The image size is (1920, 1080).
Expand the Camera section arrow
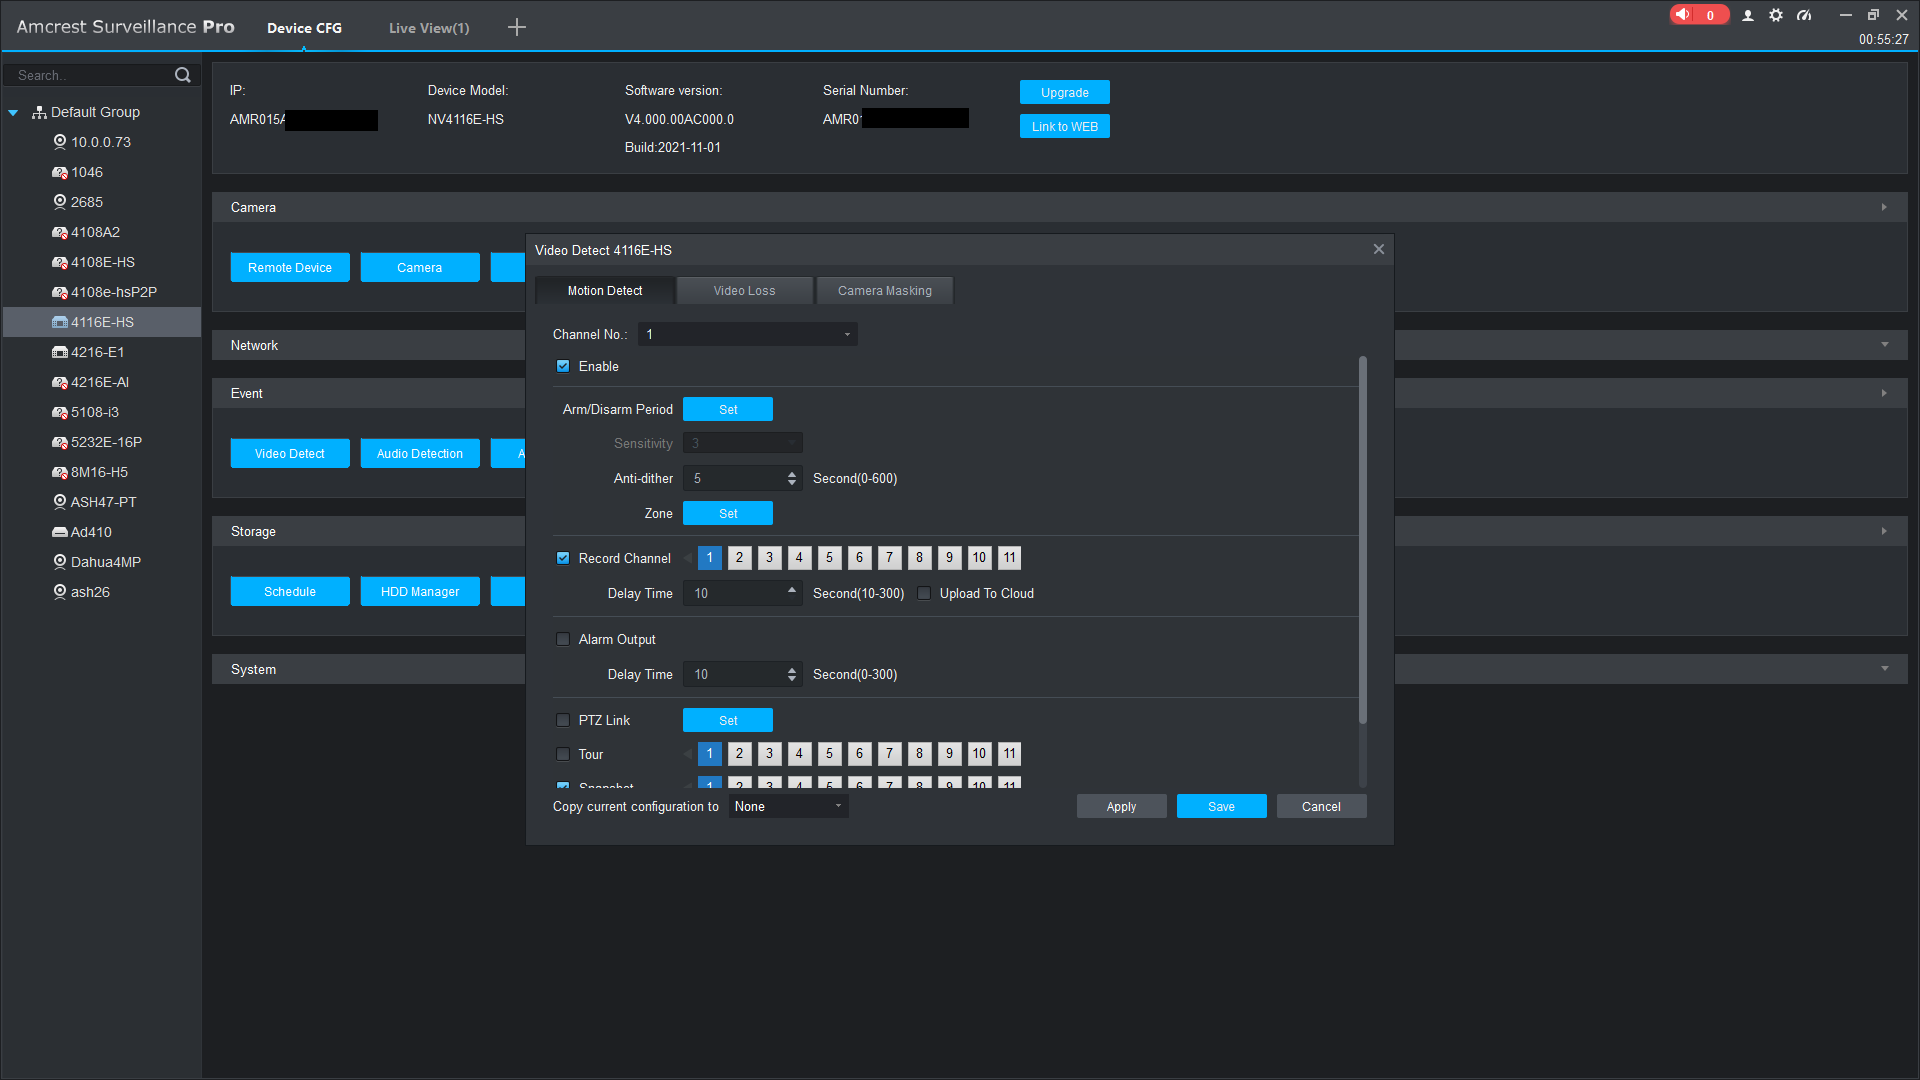pyautogui.click(x=1884, y=207)
